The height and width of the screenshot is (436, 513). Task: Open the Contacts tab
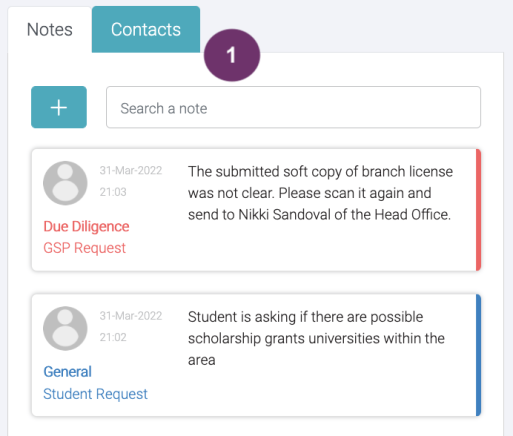[146, 29]
